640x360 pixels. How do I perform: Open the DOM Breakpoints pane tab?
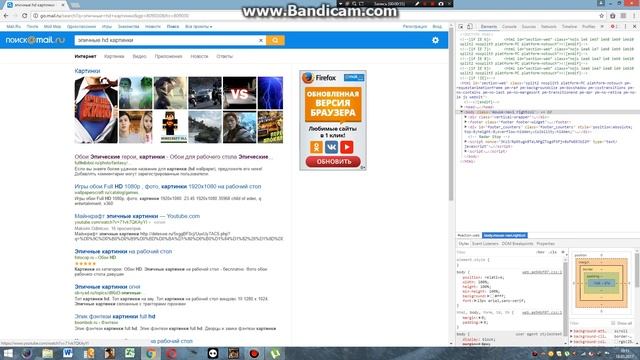517,244
